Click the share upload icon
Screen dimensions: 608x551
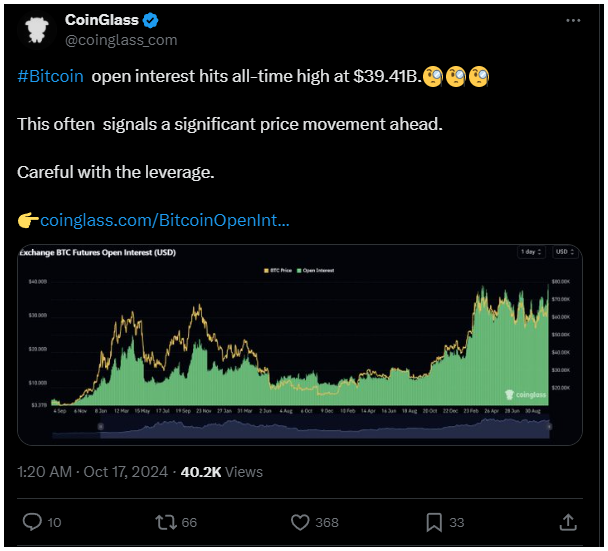pyautogui.click(x=568, y=522)
